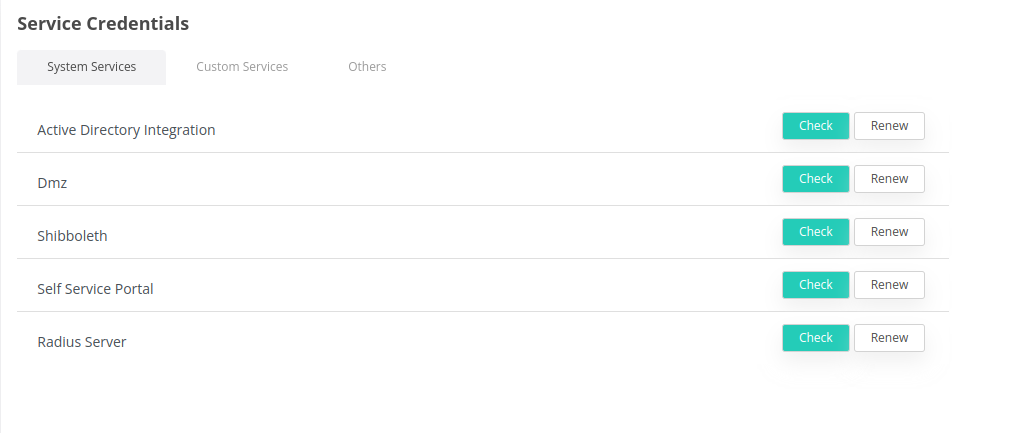Click the empty area below Radius Server
Screen dimensions: 1018x433
(x=480, y=395)
